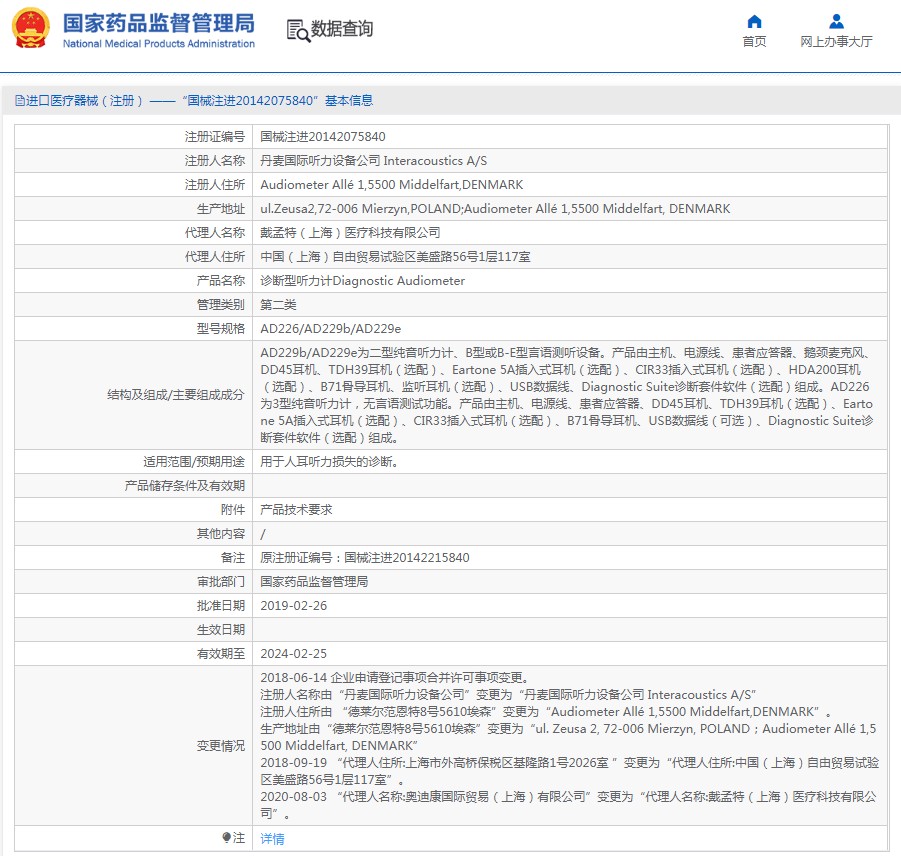Screen dimensions: 901x856
Task: Click the registrant address Middelfart,DENMARK cell
Action: (x=569, y=185)
